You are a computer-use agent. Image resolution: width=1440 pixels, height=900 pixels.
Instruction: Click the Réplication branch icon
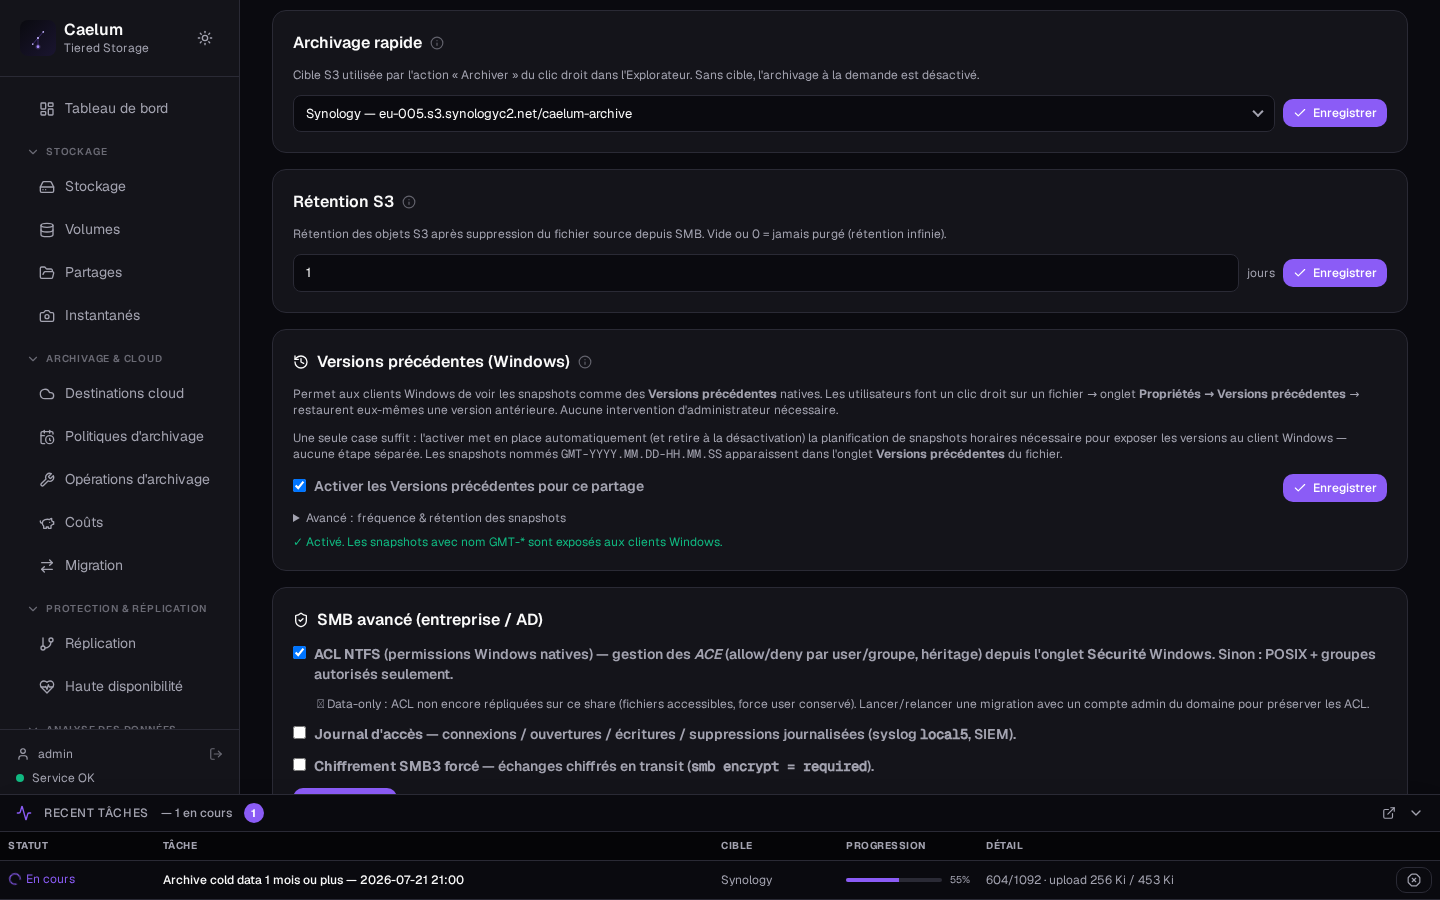[x=47, y=644]
